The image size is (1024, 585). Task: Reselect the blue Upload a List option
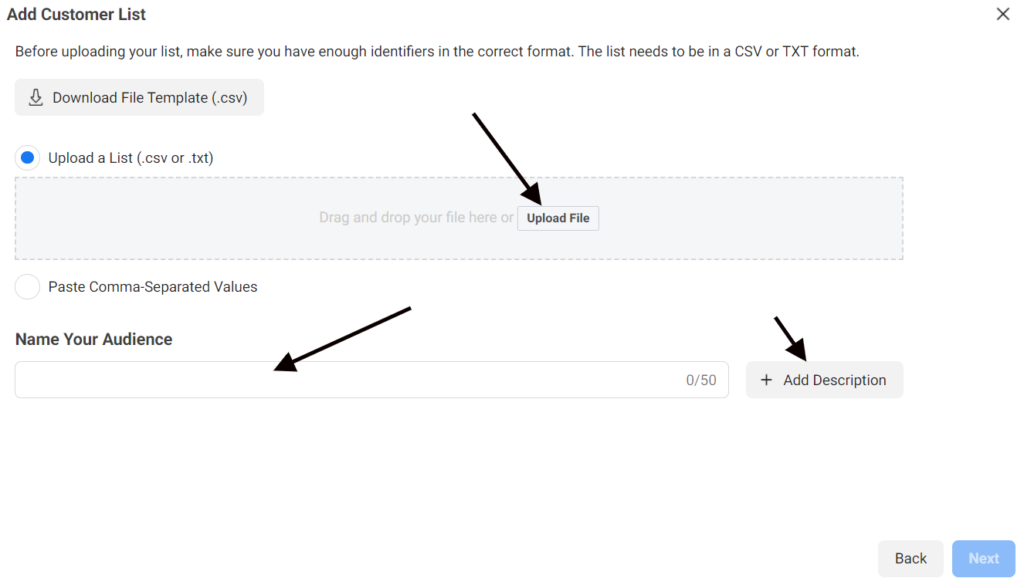click(27, 157)
